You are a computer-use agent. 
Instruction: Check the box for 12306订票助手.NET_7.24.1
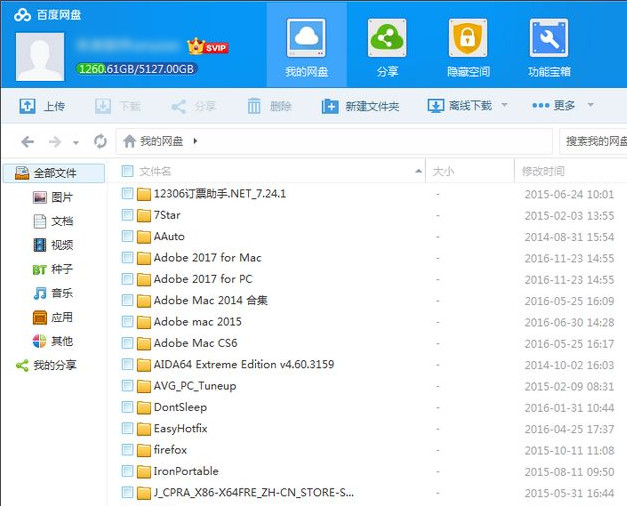pos(128,194)
